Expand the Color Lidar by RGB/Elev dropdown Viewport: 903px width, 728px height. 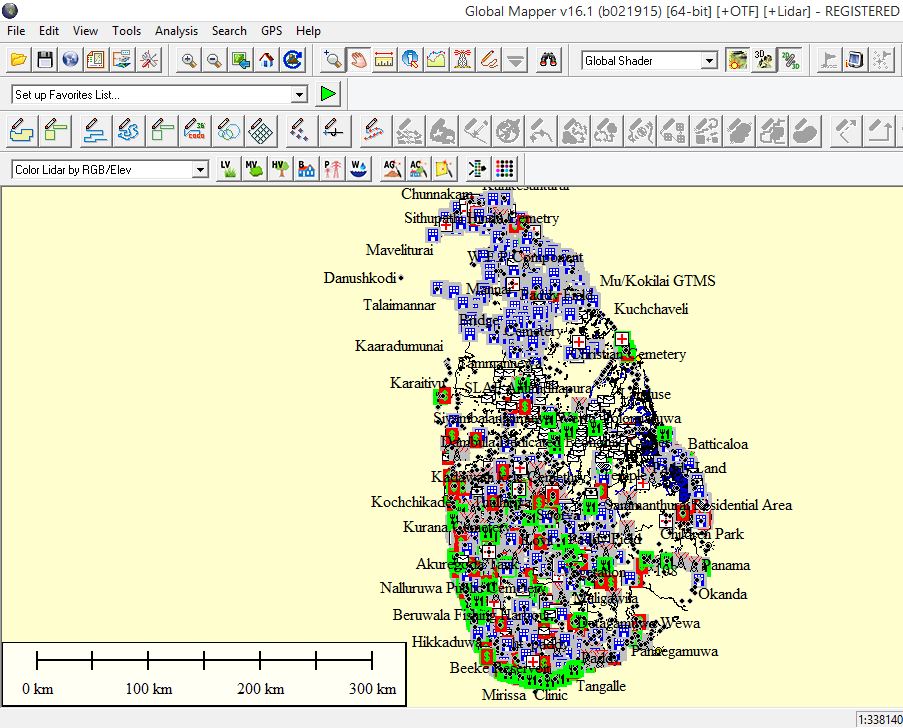click(x=200, y=170)
